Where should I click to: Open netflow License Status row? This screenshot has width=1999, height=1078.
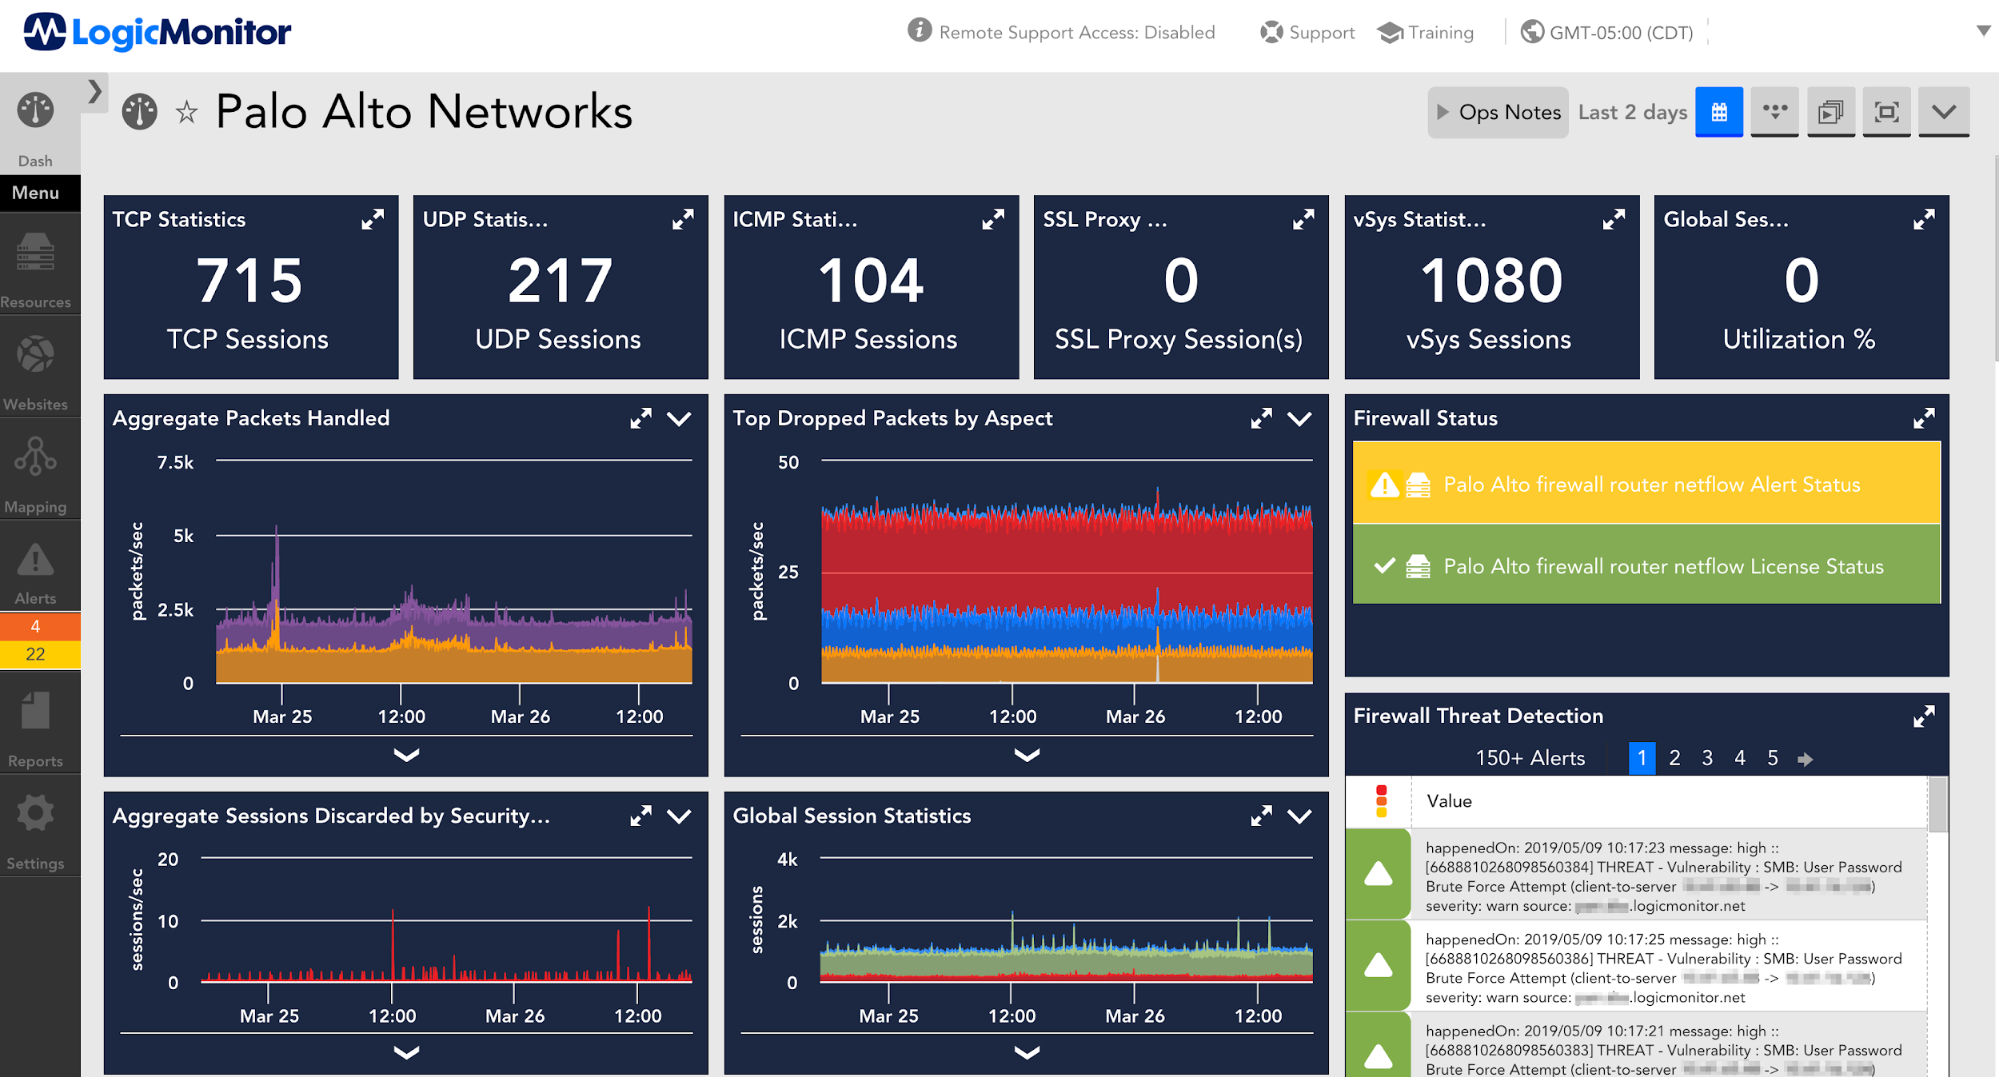[x=1646, y=566]
